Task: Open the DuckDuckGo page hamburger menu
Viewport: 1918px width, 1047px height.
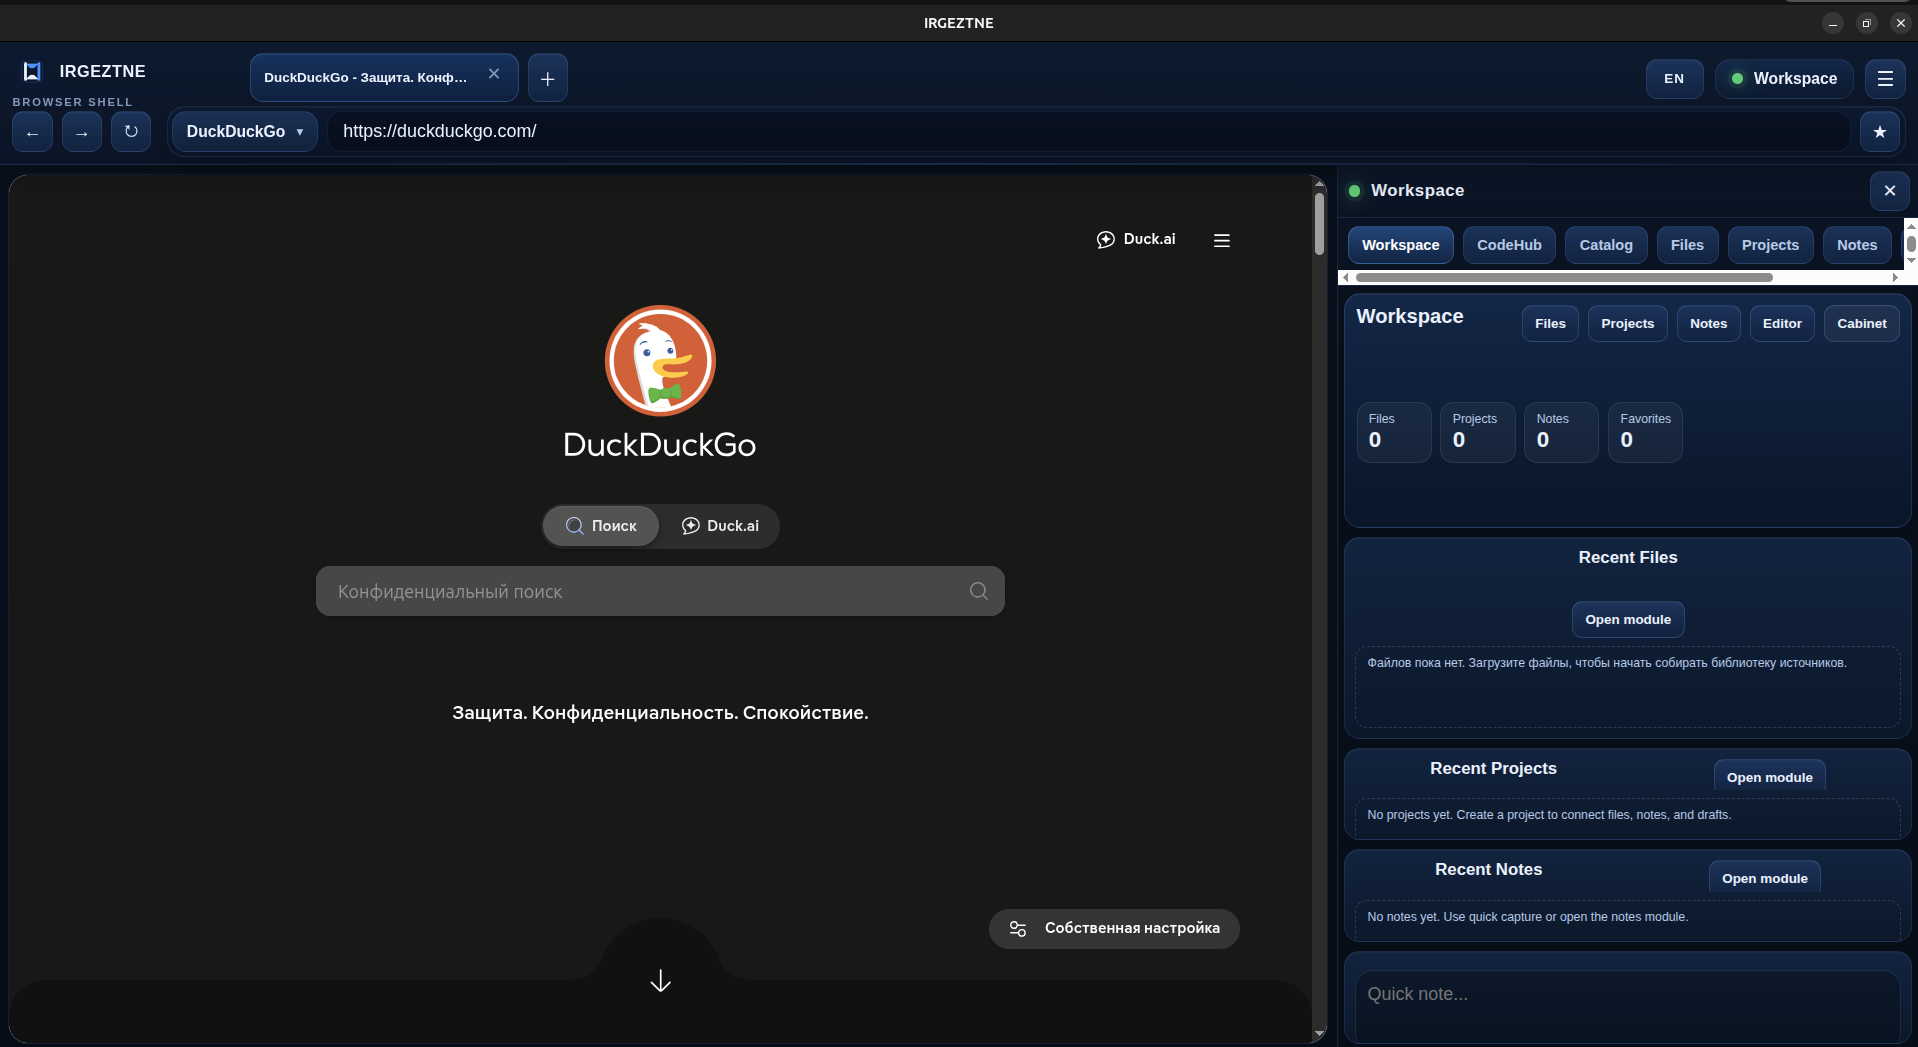Action: [x=1222, y=240]
